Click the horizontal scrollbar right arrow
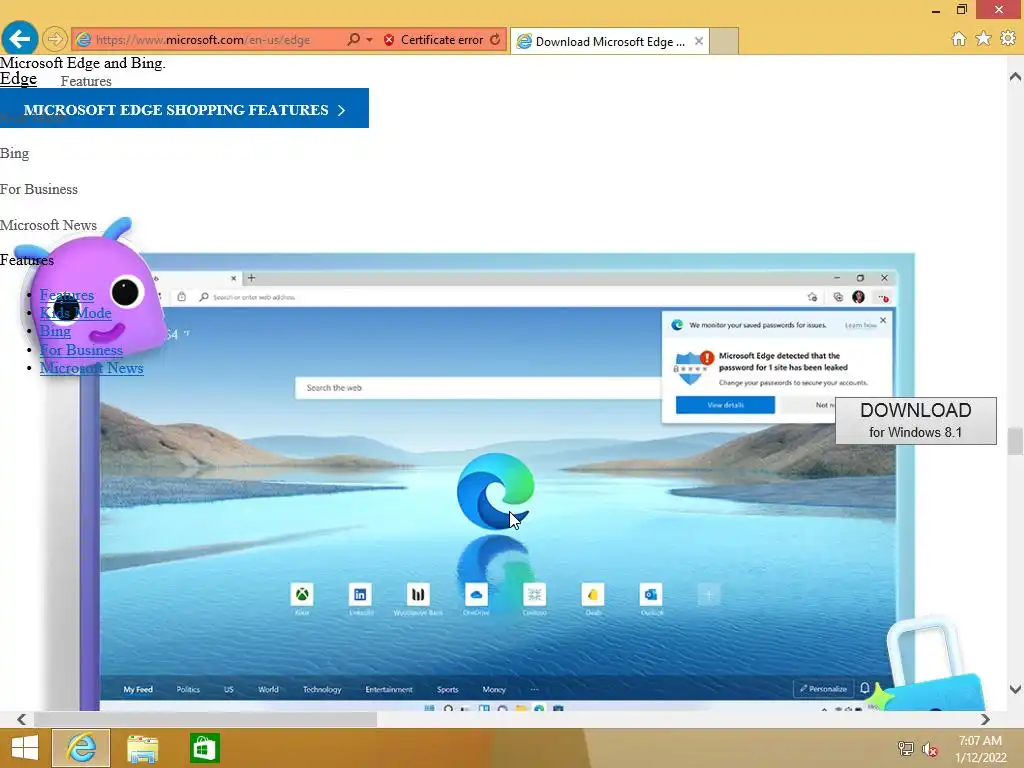Image resolution: width=1024 pixels, height=768 pixels. pyautogui.click(x=985, y=719)
